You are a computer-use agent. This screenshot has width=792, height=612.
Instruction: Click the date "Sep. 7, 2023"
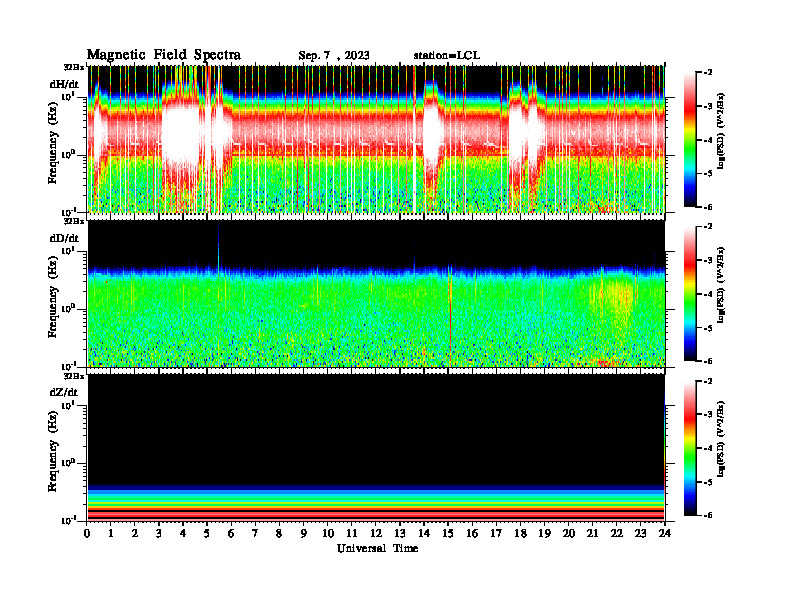[334, 56]
